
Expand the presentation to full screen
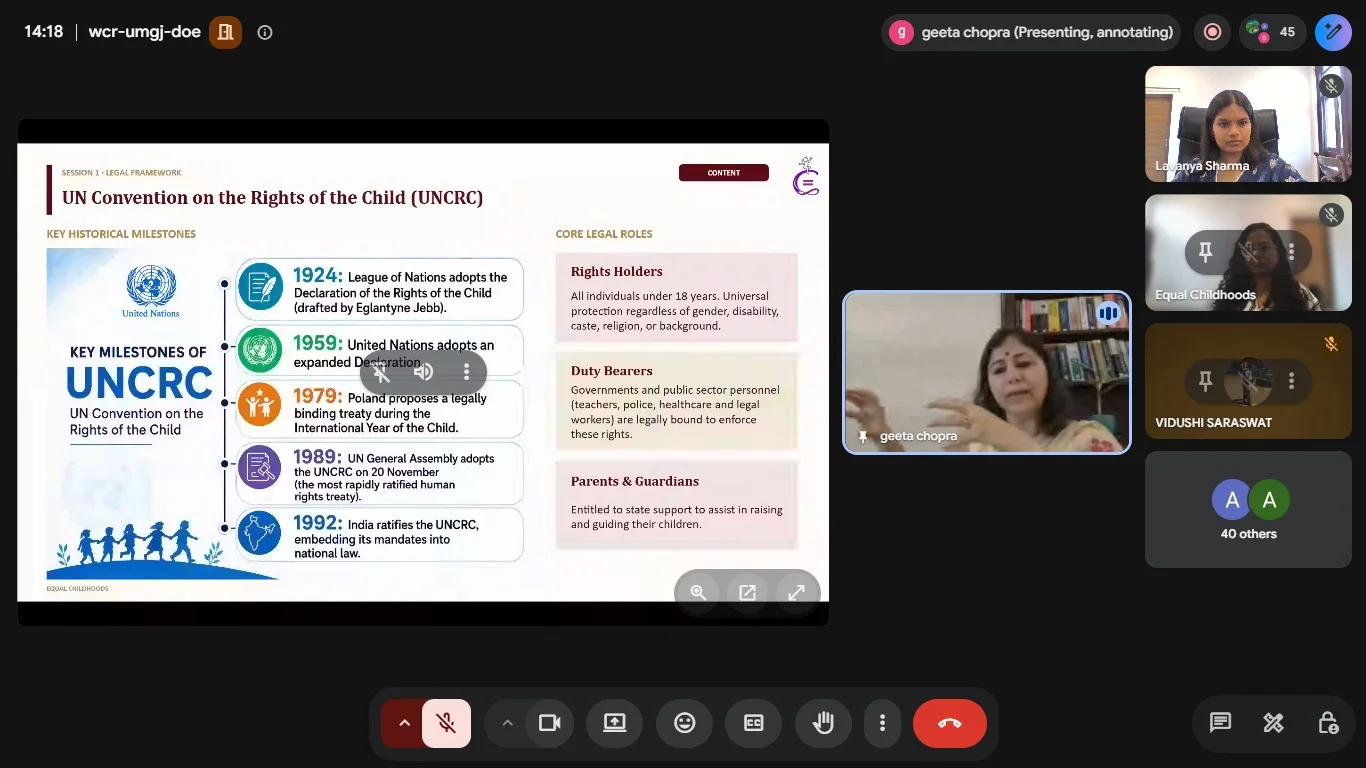(x=796, y=592)
